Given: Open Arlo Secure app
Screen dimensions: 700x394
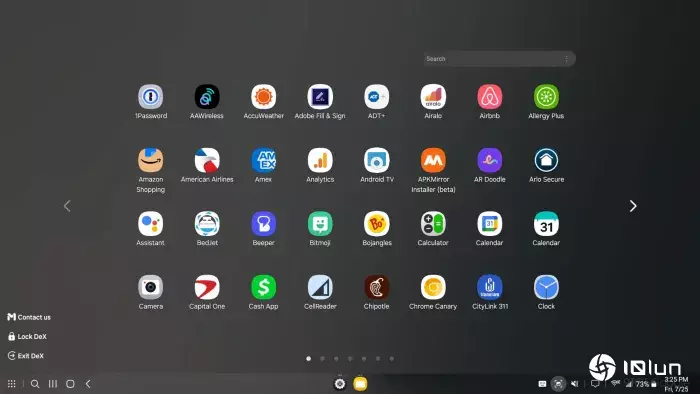Looking at the screenshot, I should tap(546, 160).
